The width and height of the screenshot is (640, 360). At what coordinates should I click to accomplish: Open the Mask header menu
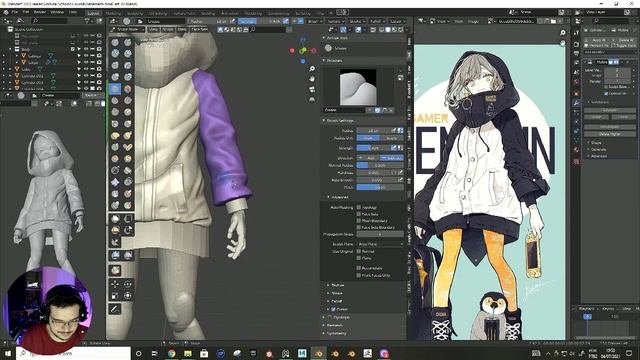coord(182,29)
